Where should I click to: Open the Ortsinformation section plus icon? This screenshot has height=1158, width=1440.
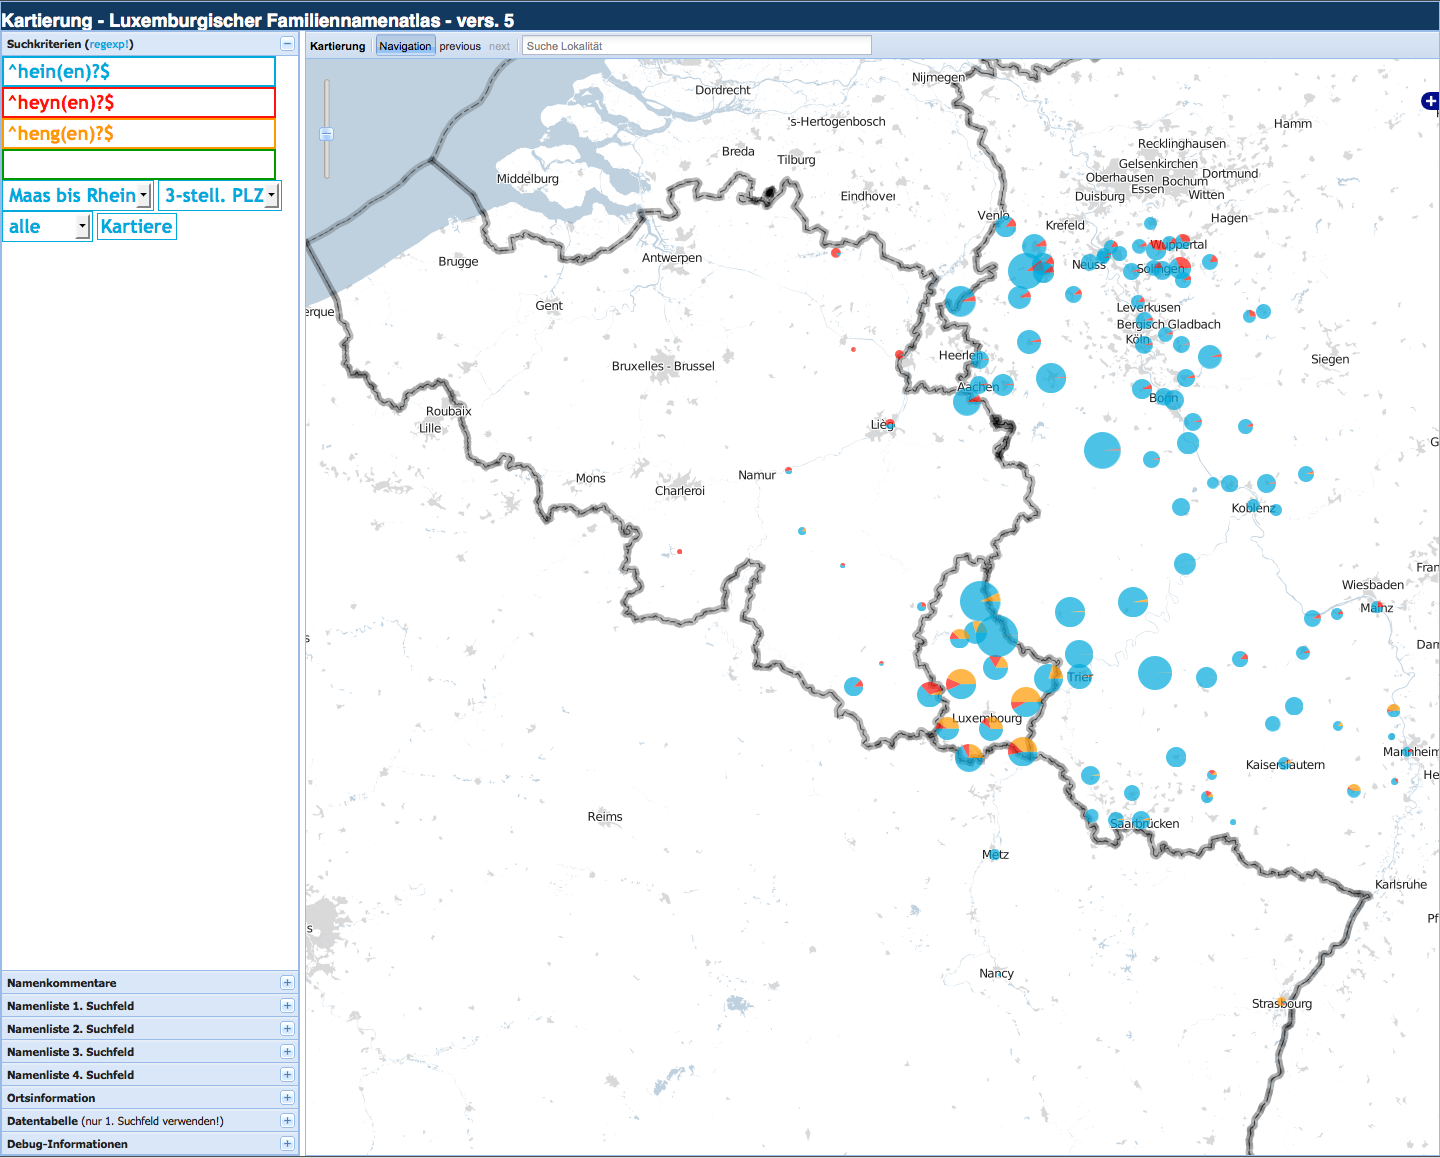(287, 1098)
